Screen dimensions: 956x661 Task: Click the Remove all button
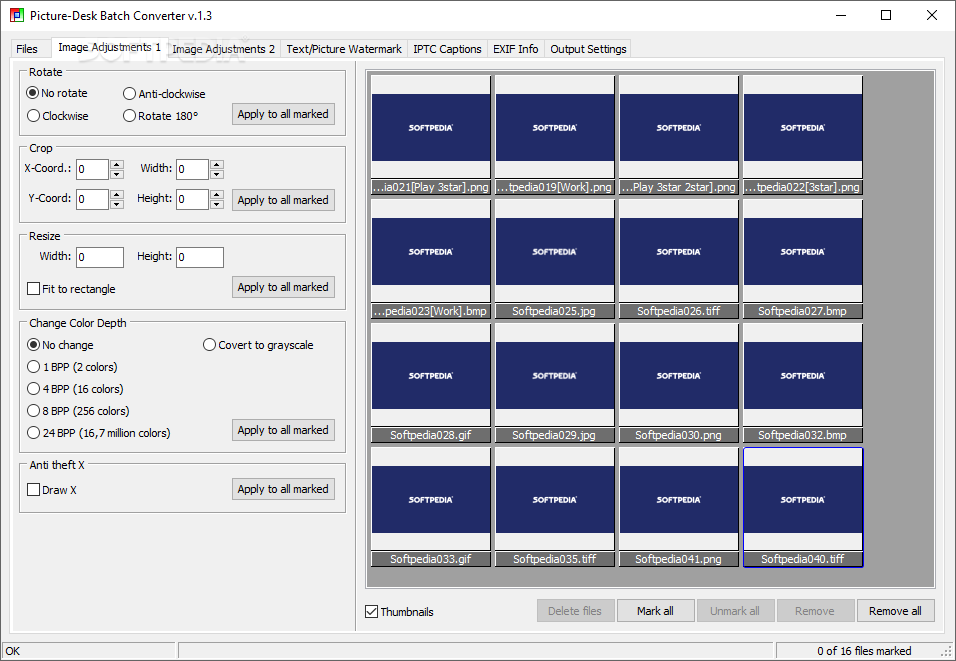896,611
